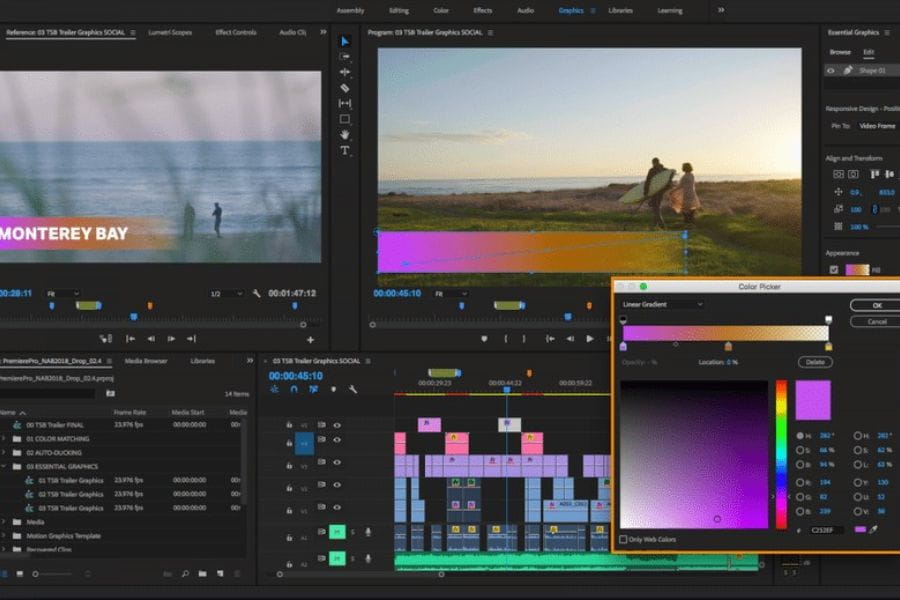Open the Linear Gradient type dropdown
Image resolution: width=900 pixels, height=600 pixels.
662,304
